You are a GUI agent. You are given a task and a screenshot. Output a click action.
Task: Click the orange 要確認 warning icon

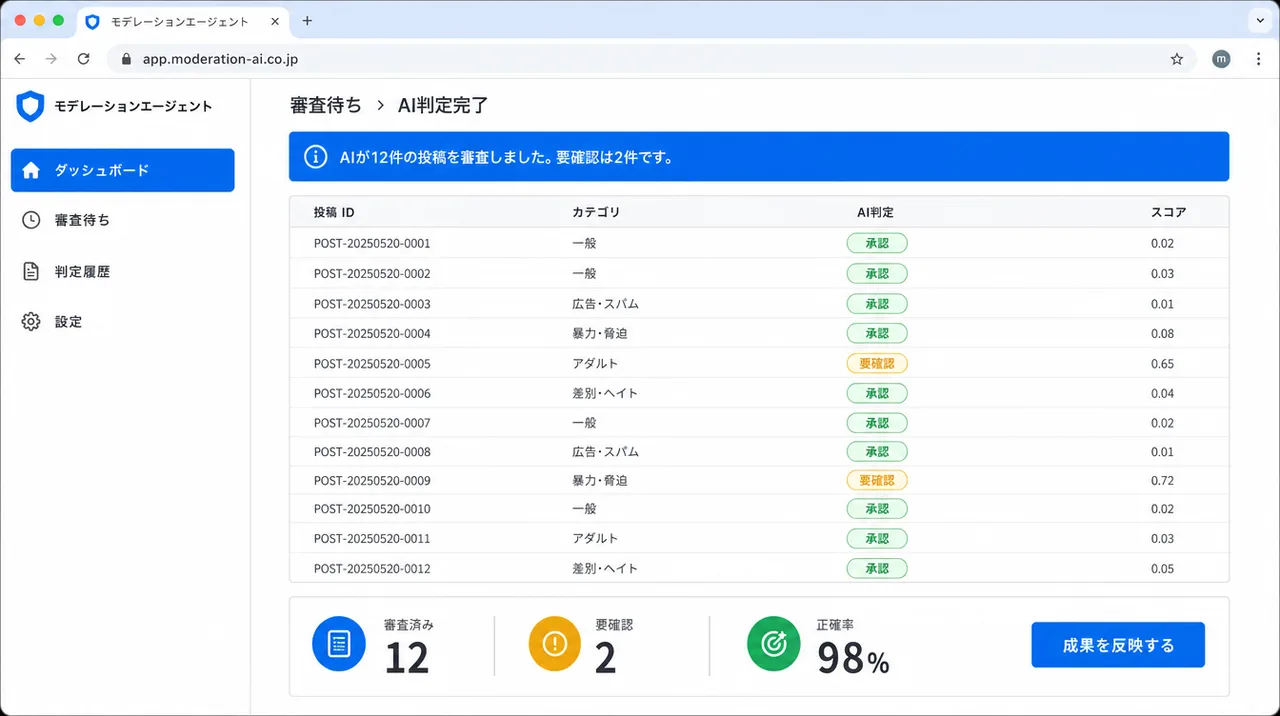[554, 644]
